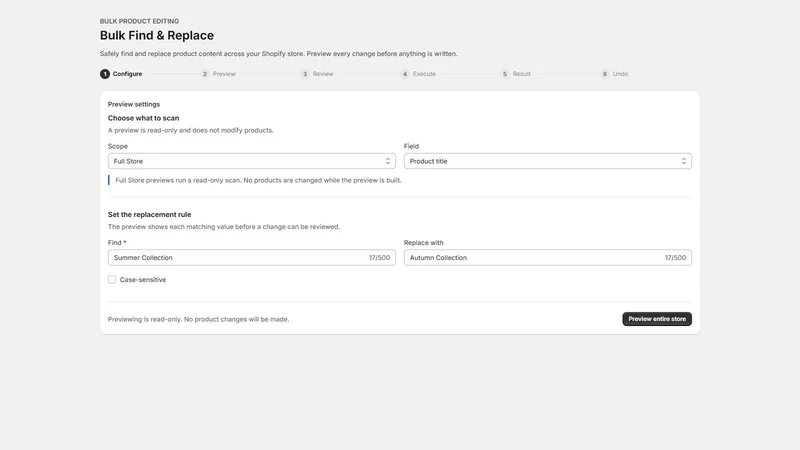This screenshot has height=450, width=800.
Task: Click the Preview entire store button
Action: 657,319
